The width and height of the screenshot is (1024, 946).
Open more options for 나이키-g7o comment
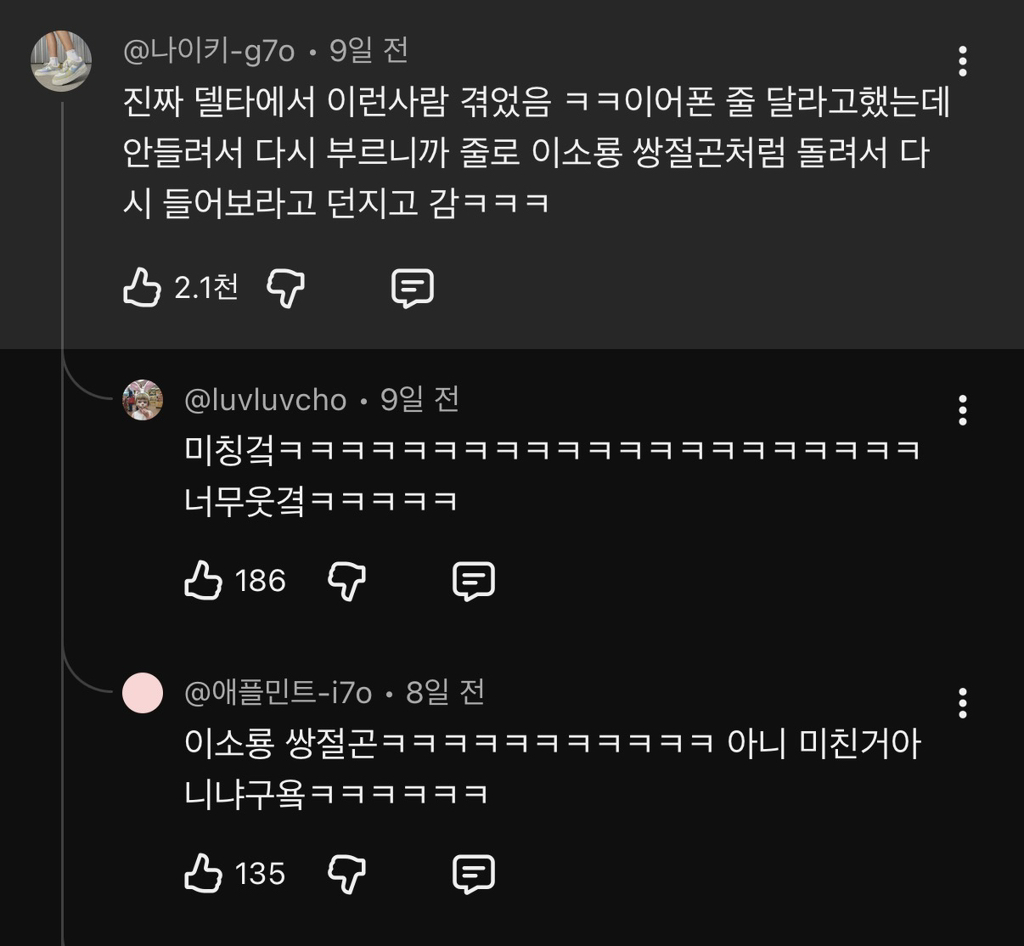pyautogui.click(x=962, y=61)
